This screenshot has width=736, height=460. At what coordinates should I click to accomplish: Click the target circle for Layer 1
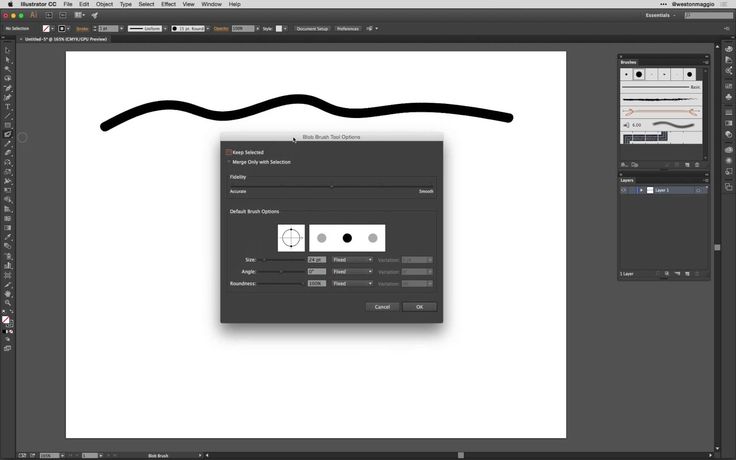tap(698, 190)
